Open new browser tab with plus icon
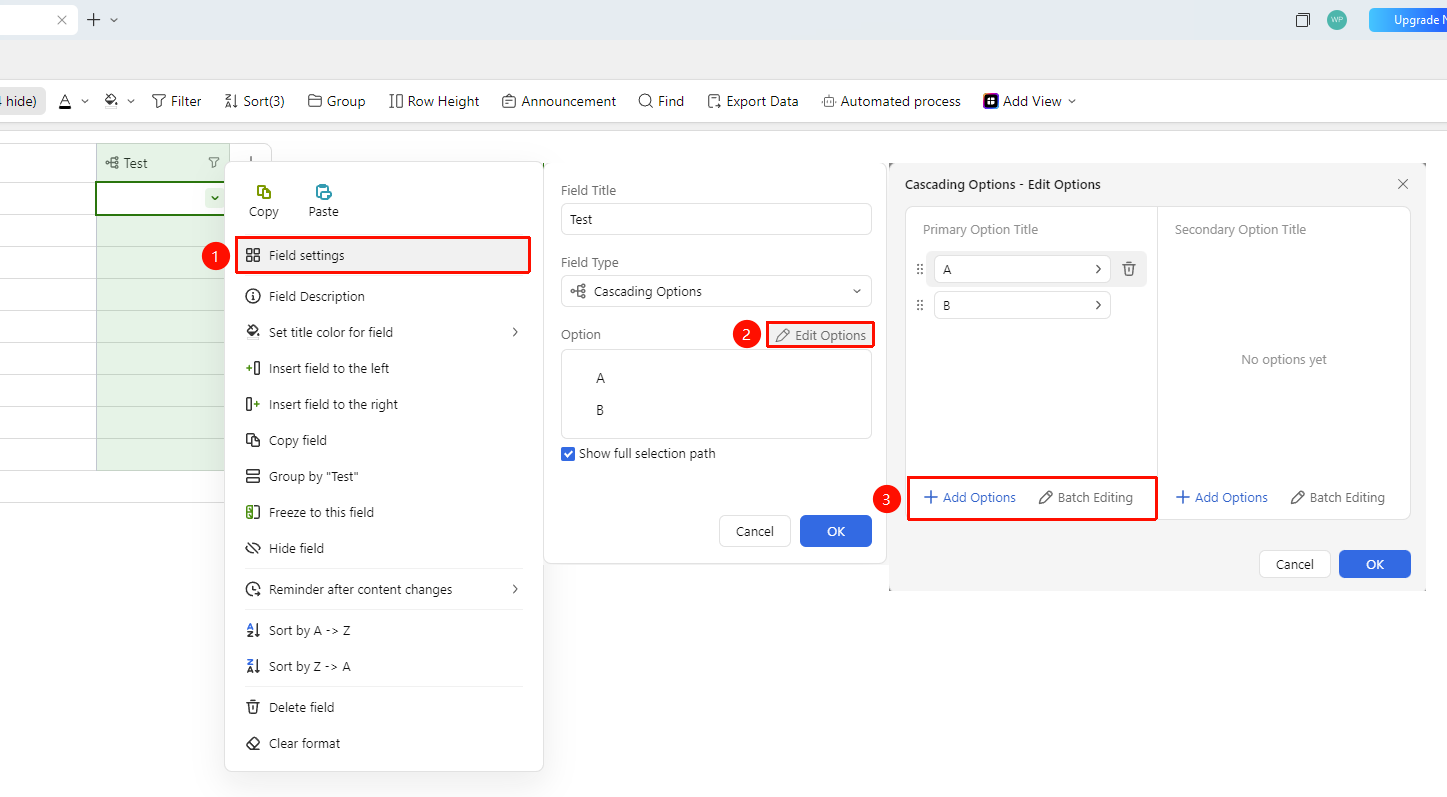The height and width of the screenshot is (797, 1447). 94,20
